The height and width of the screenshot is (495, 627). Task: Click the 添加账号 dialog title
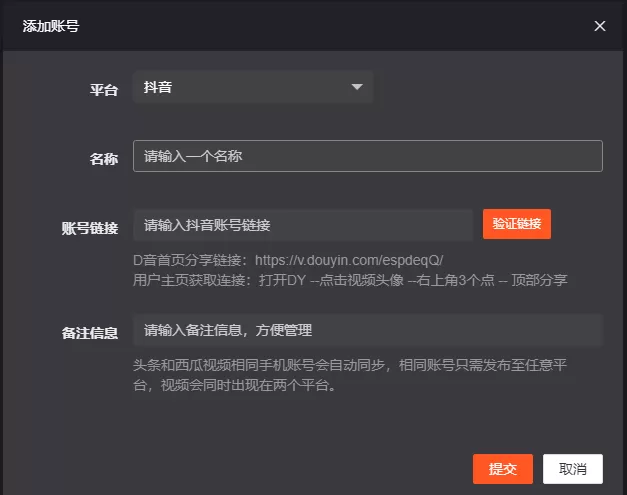(x=51, y=26)
